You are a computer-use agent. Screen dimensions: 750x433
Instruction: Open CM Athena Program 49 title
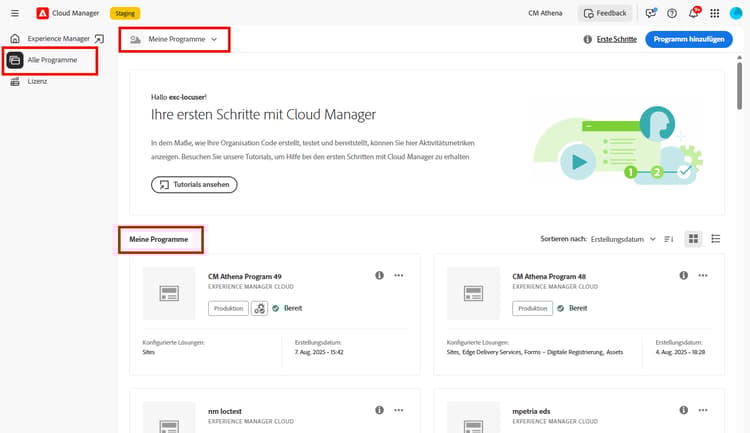[x=244, y=277]
